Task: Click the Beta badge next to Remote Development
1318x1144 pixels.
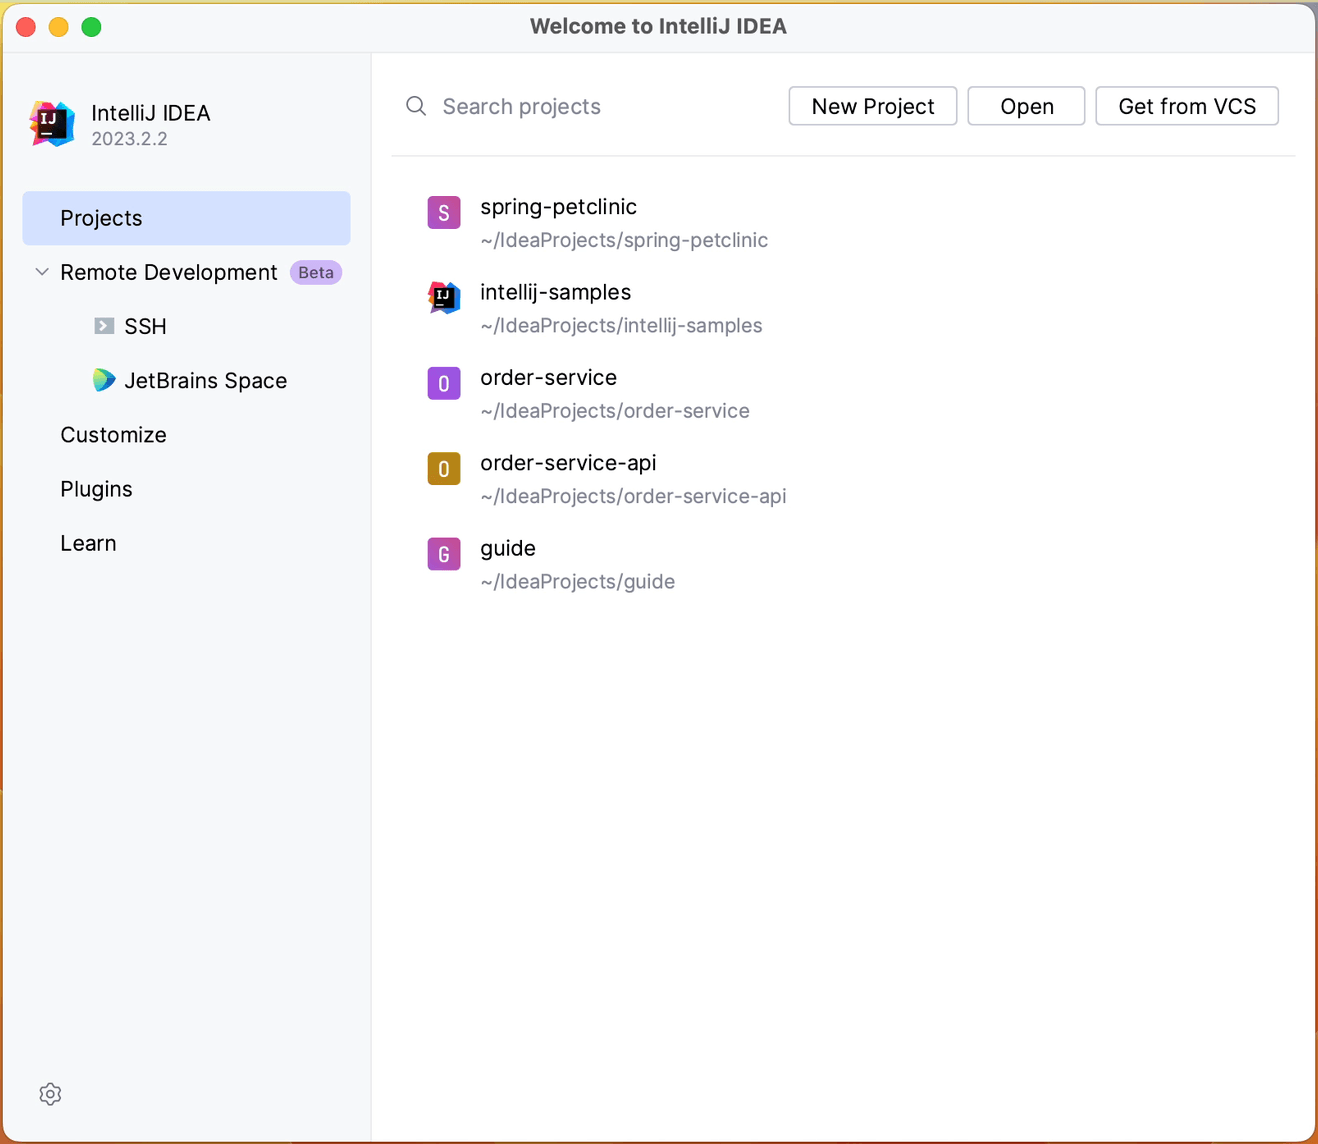Action: [x=316, y=272]
